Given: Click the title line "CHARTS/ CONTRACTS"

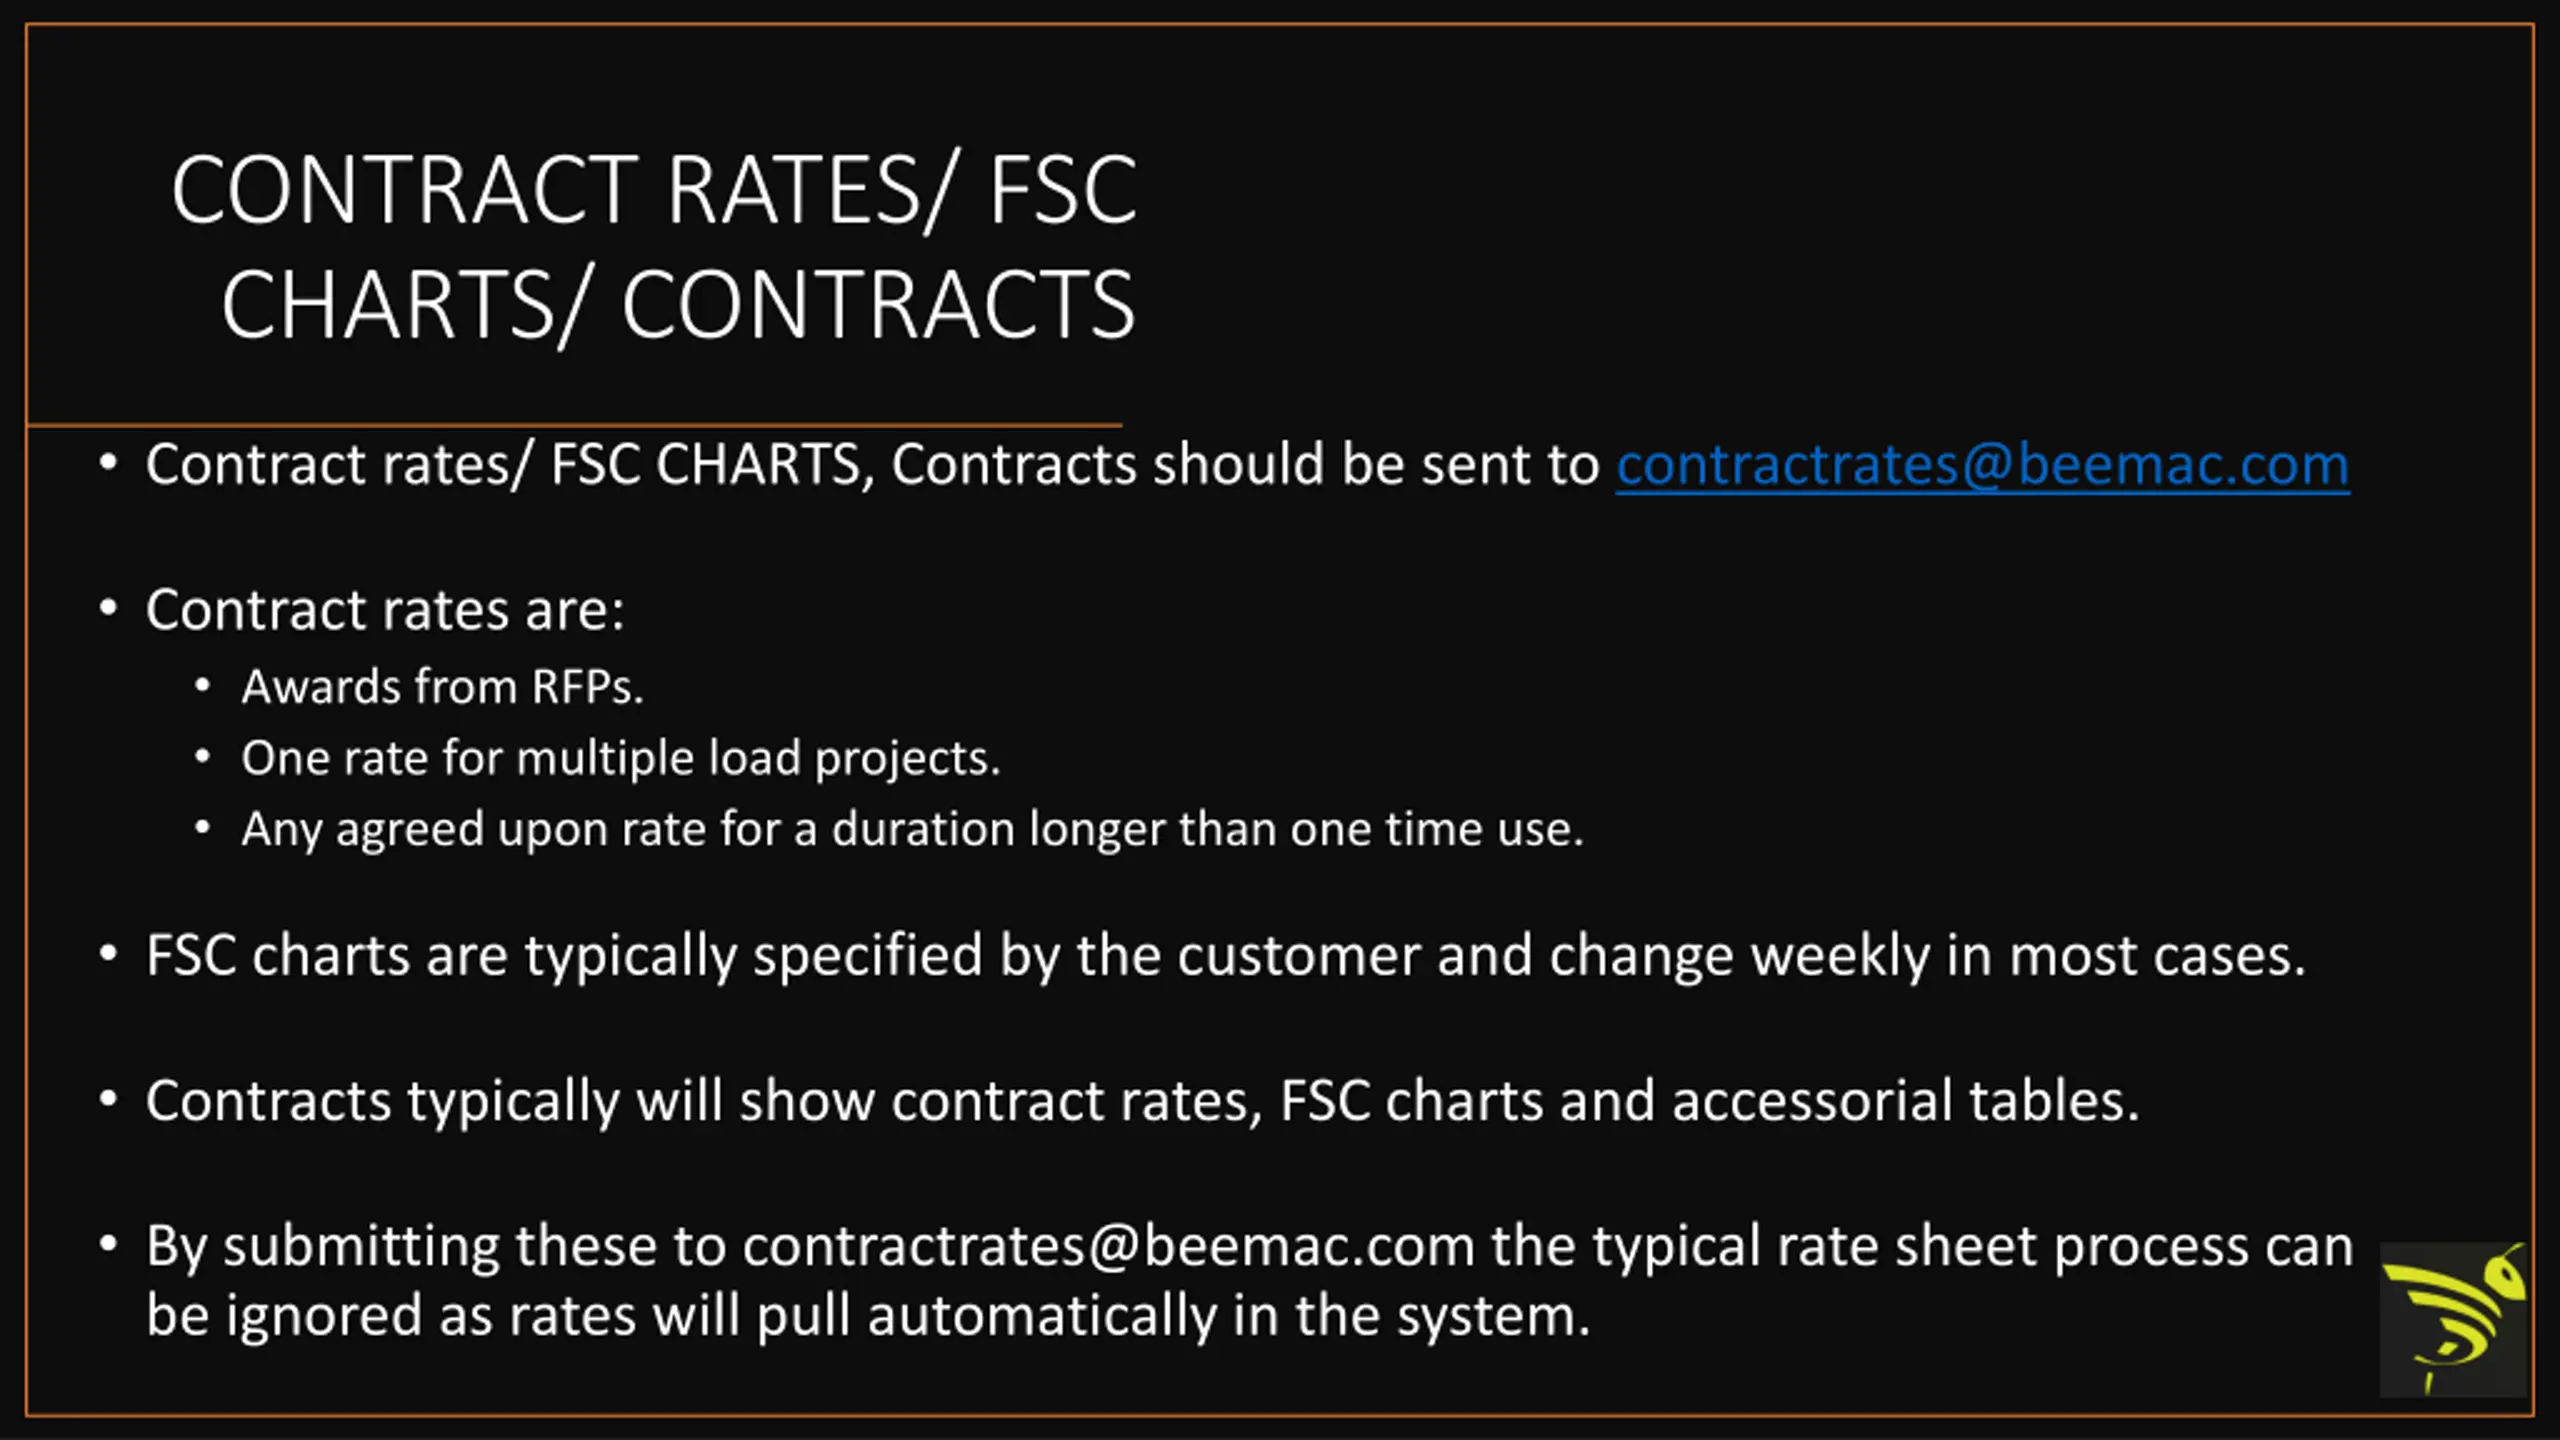Looking at the screenshot, I should tap(678, 305).
